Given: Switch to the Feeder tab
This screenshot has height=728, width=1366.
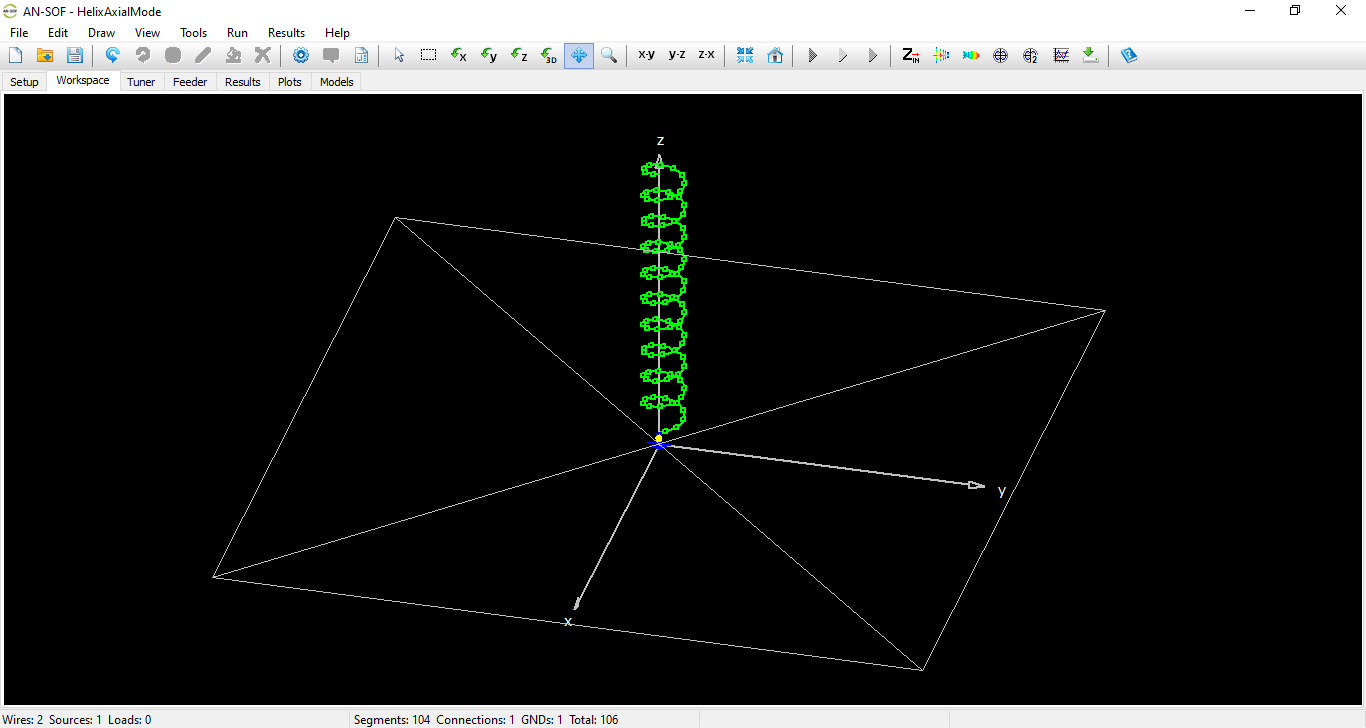Looking at the screenshot, I should point(190,82).
